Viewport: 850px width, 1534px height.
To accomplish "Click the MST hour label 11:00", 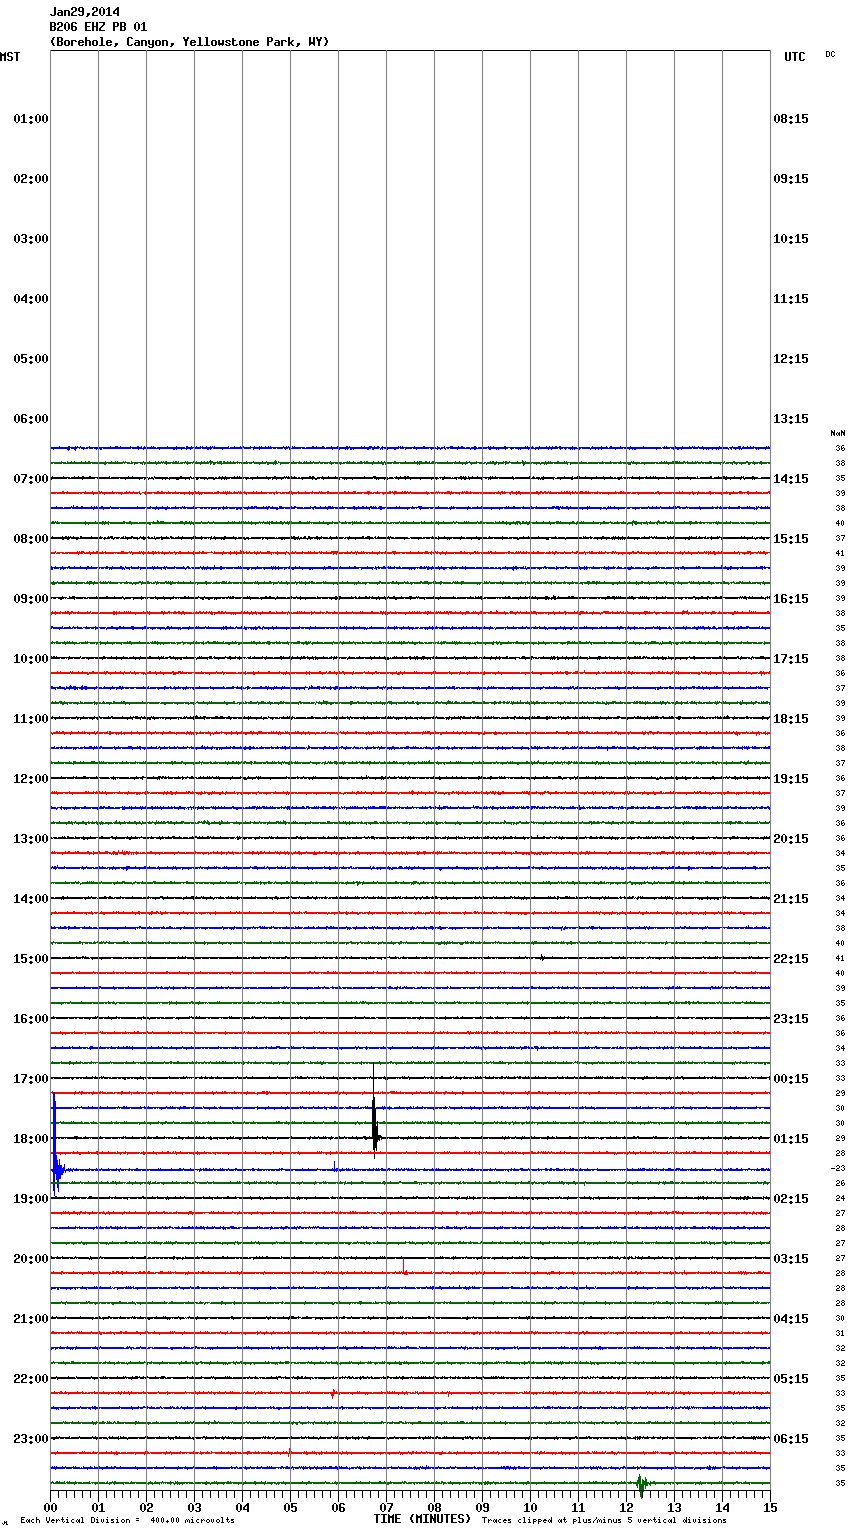I will (x=31, y=719).
